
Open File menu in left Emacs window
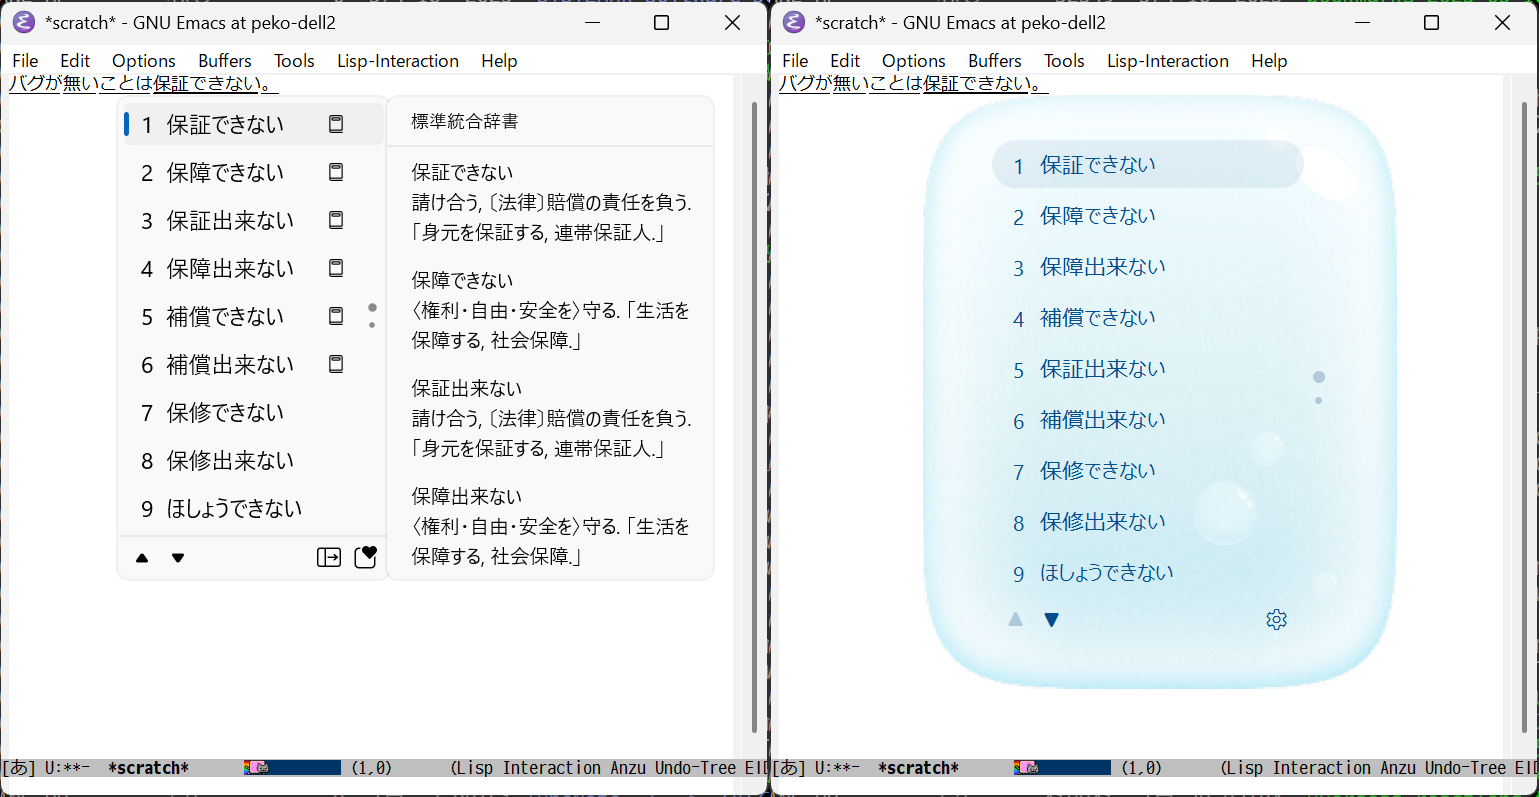pyautogui.click(x=25, y=61)
